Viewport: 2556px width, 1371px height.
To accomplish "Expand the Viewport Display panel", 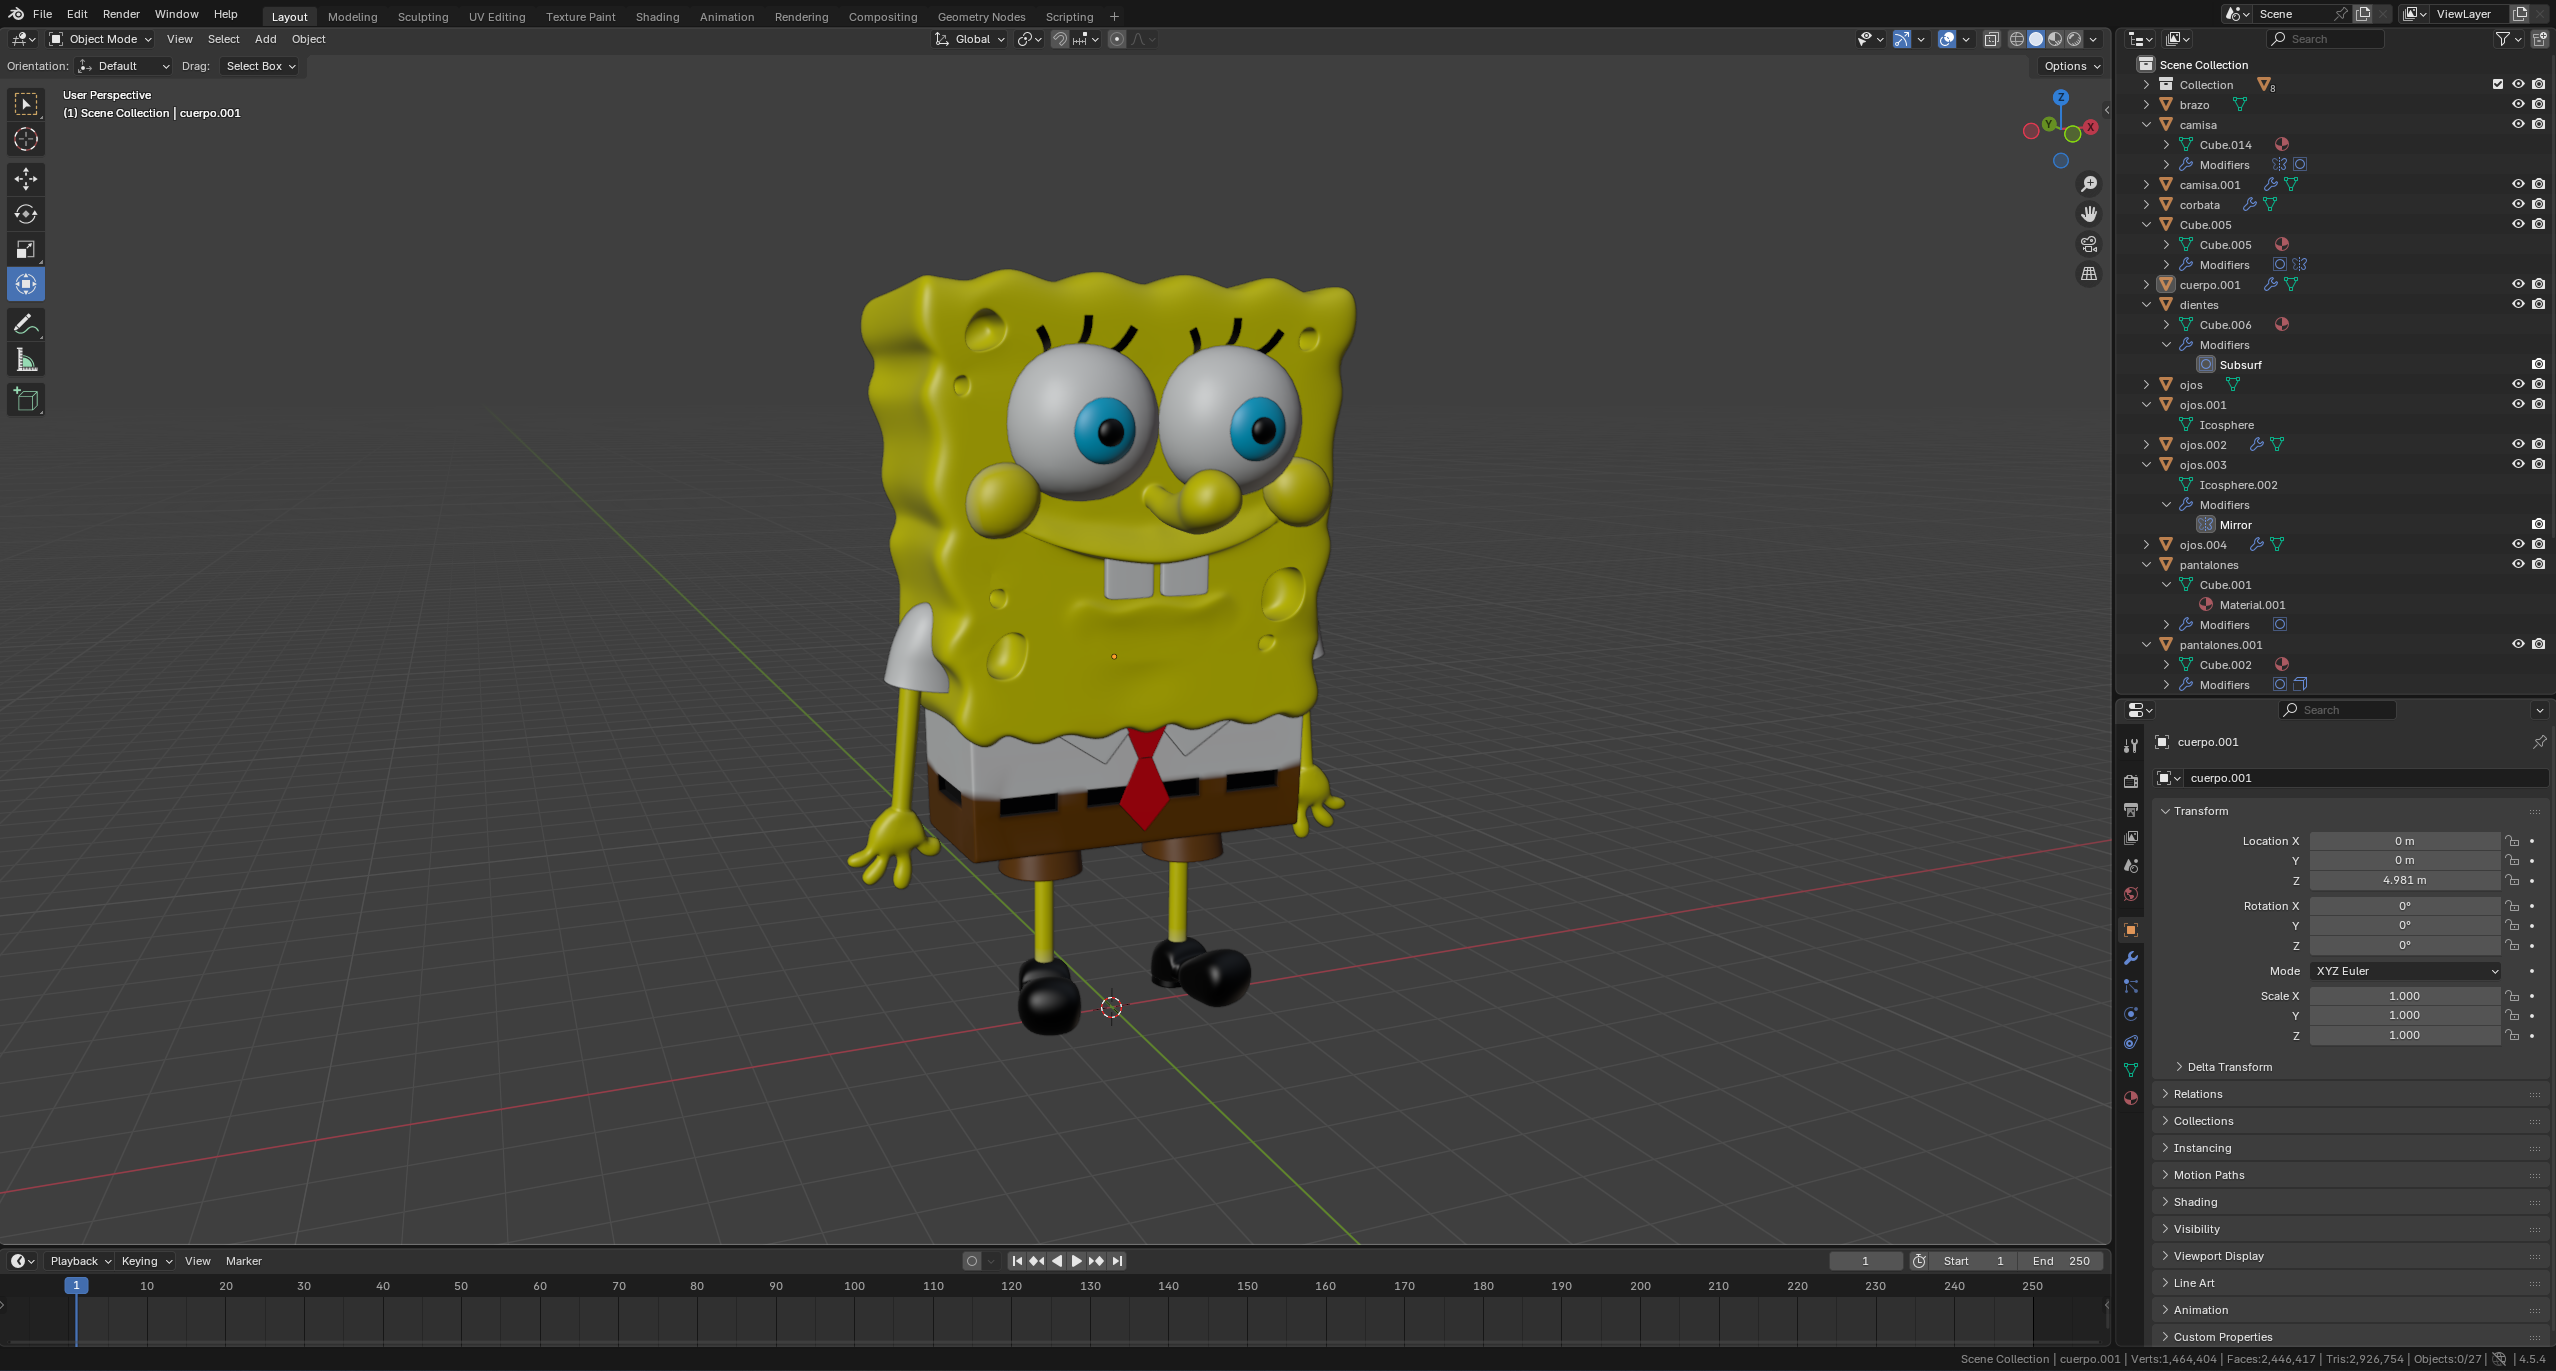I will click(2217, 1256).
